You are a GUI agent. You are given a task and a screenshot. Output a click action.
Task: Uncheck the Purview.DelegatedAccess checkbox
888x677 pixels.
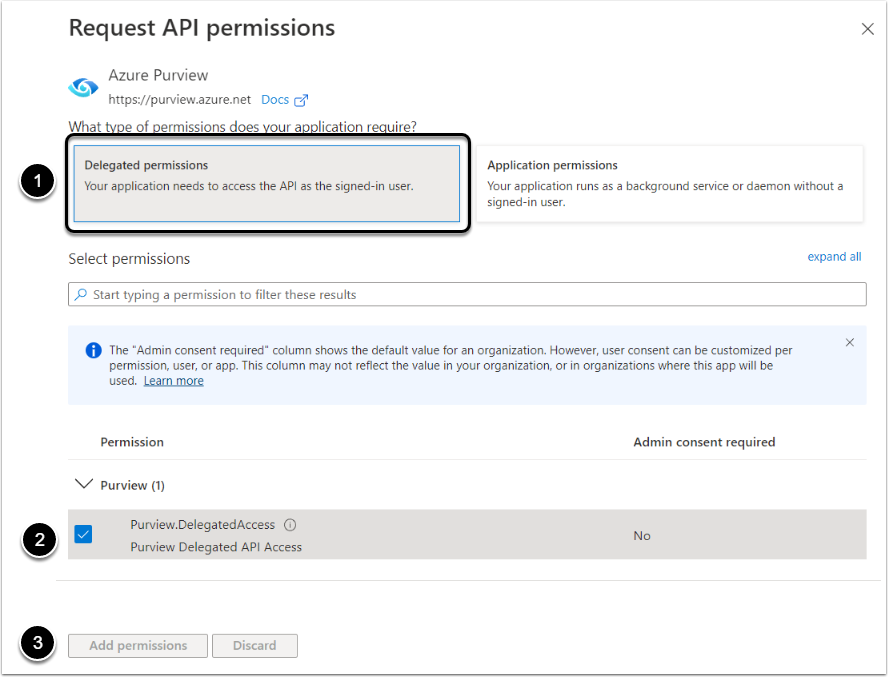point(84,535)
